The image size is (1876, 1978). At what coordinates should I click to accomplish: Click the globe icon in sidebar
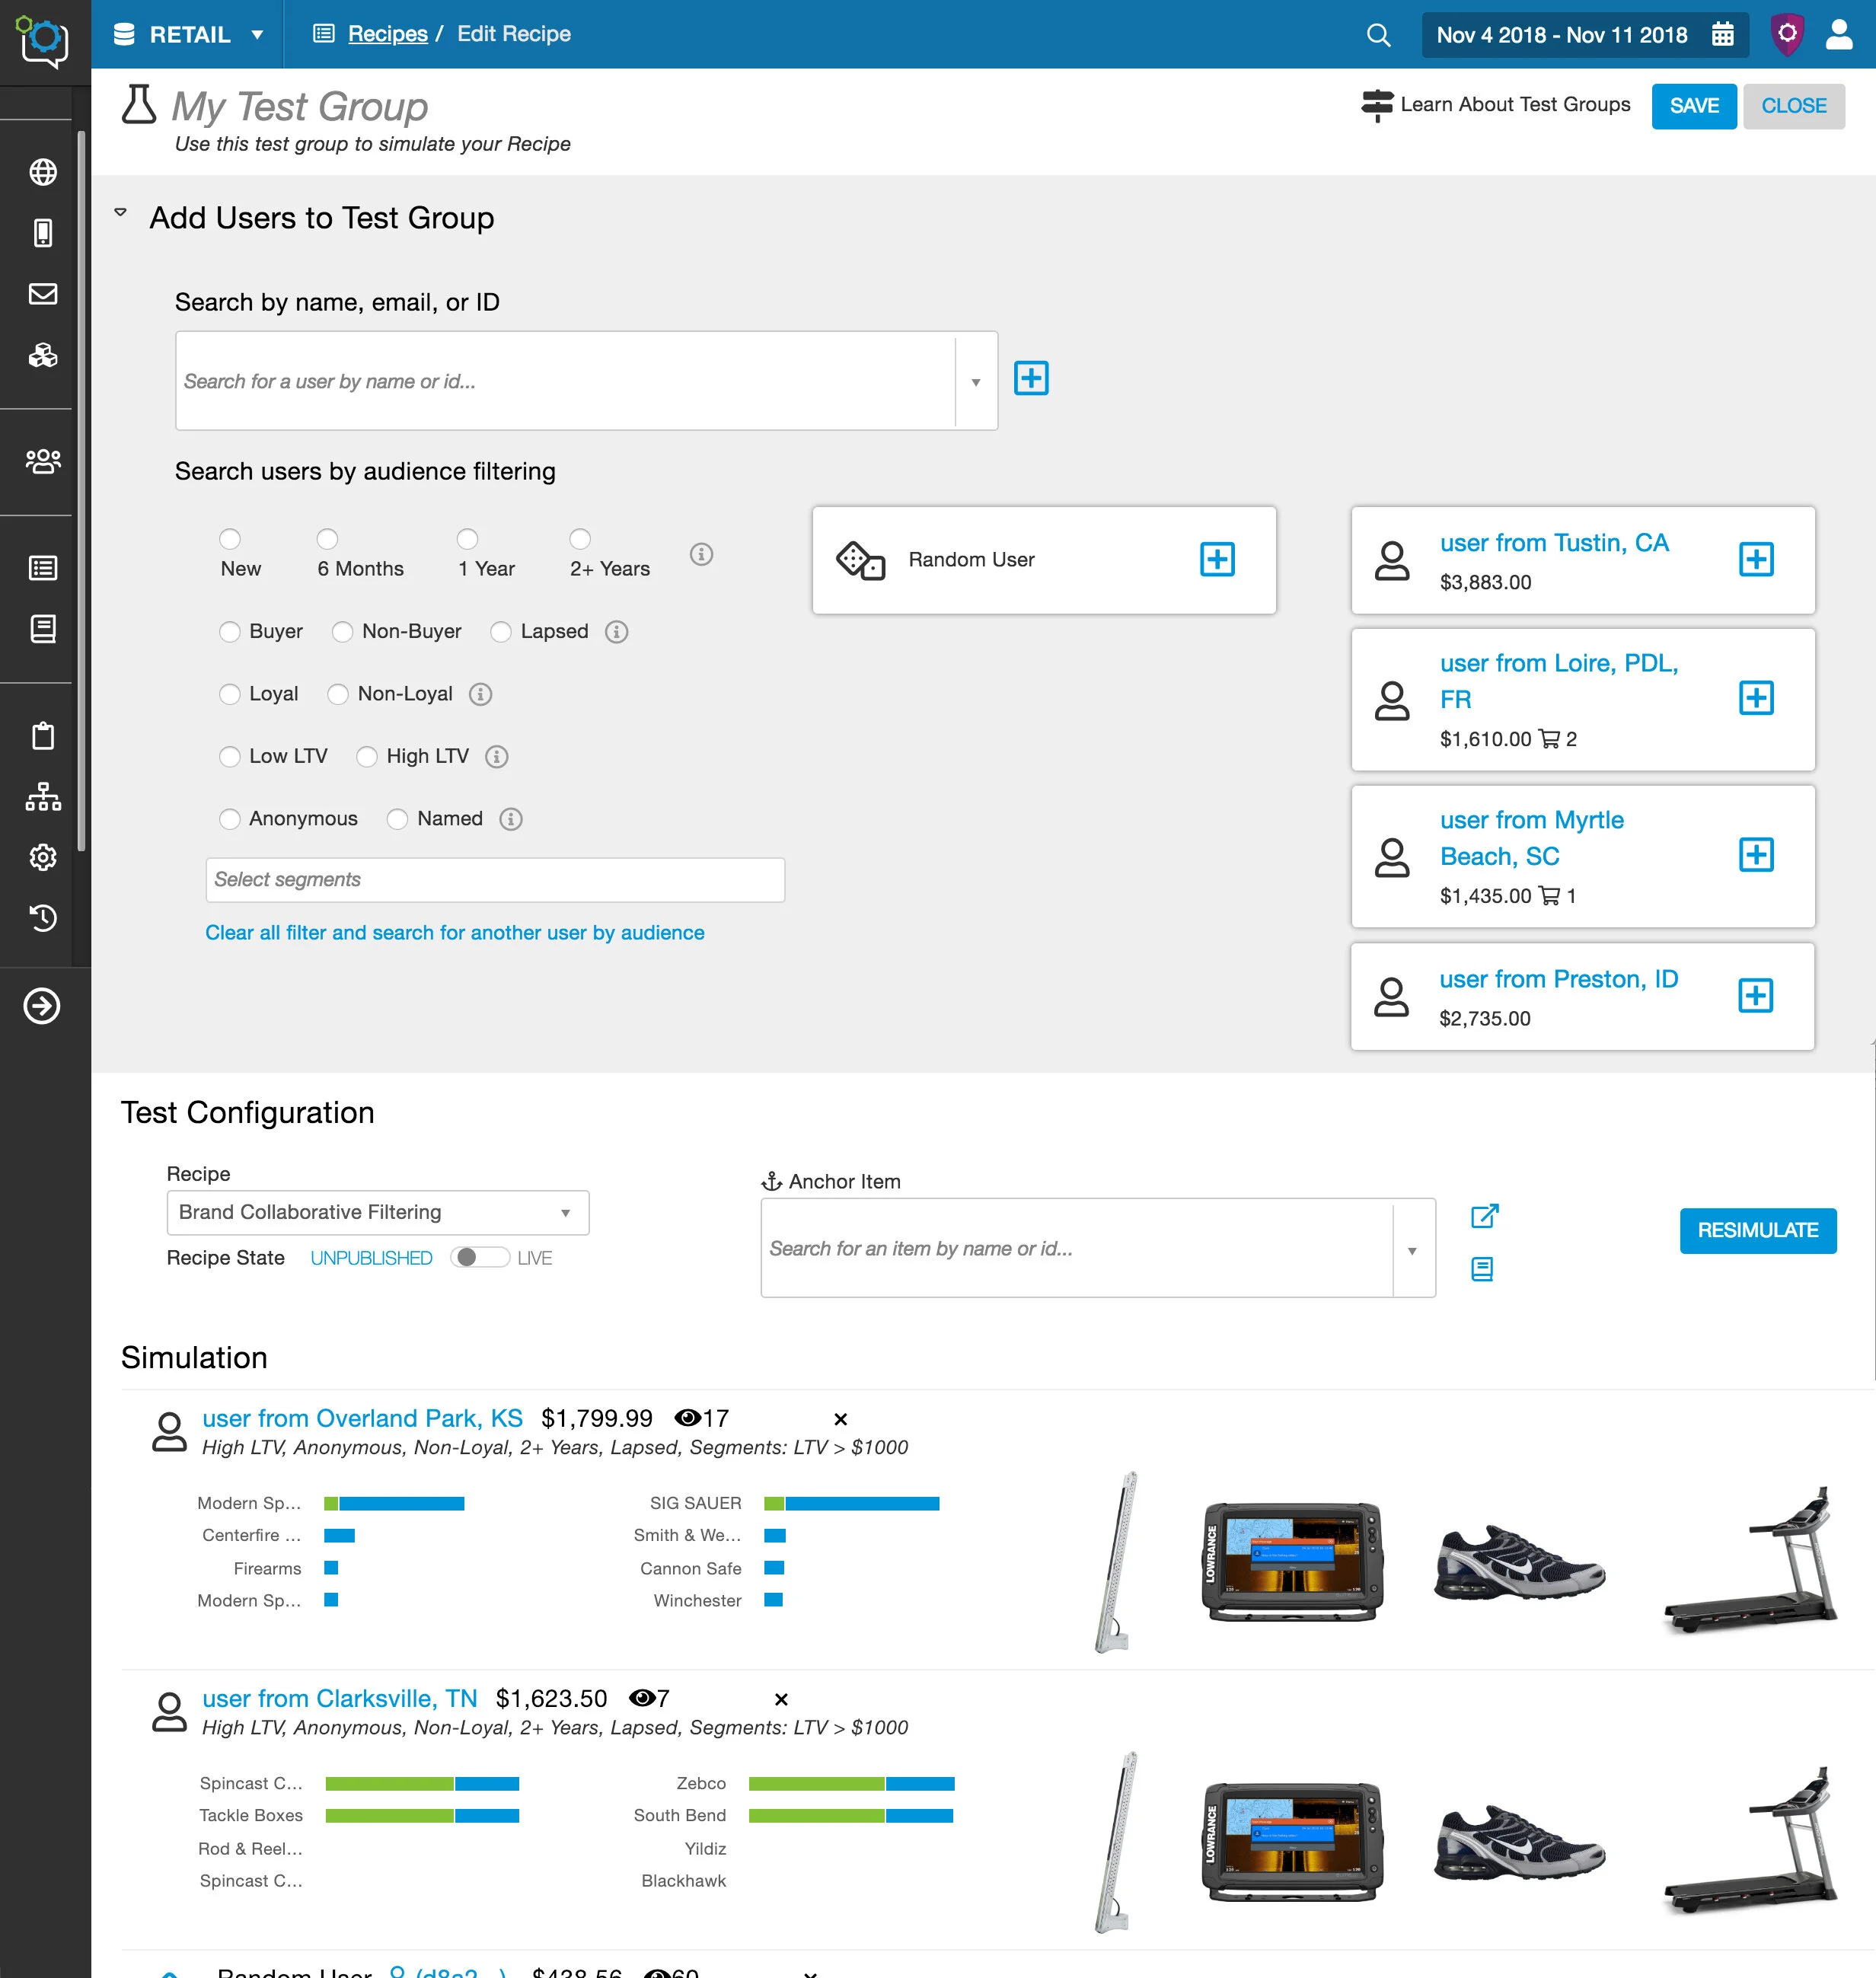pyautogui.click(x=43, y=172)
